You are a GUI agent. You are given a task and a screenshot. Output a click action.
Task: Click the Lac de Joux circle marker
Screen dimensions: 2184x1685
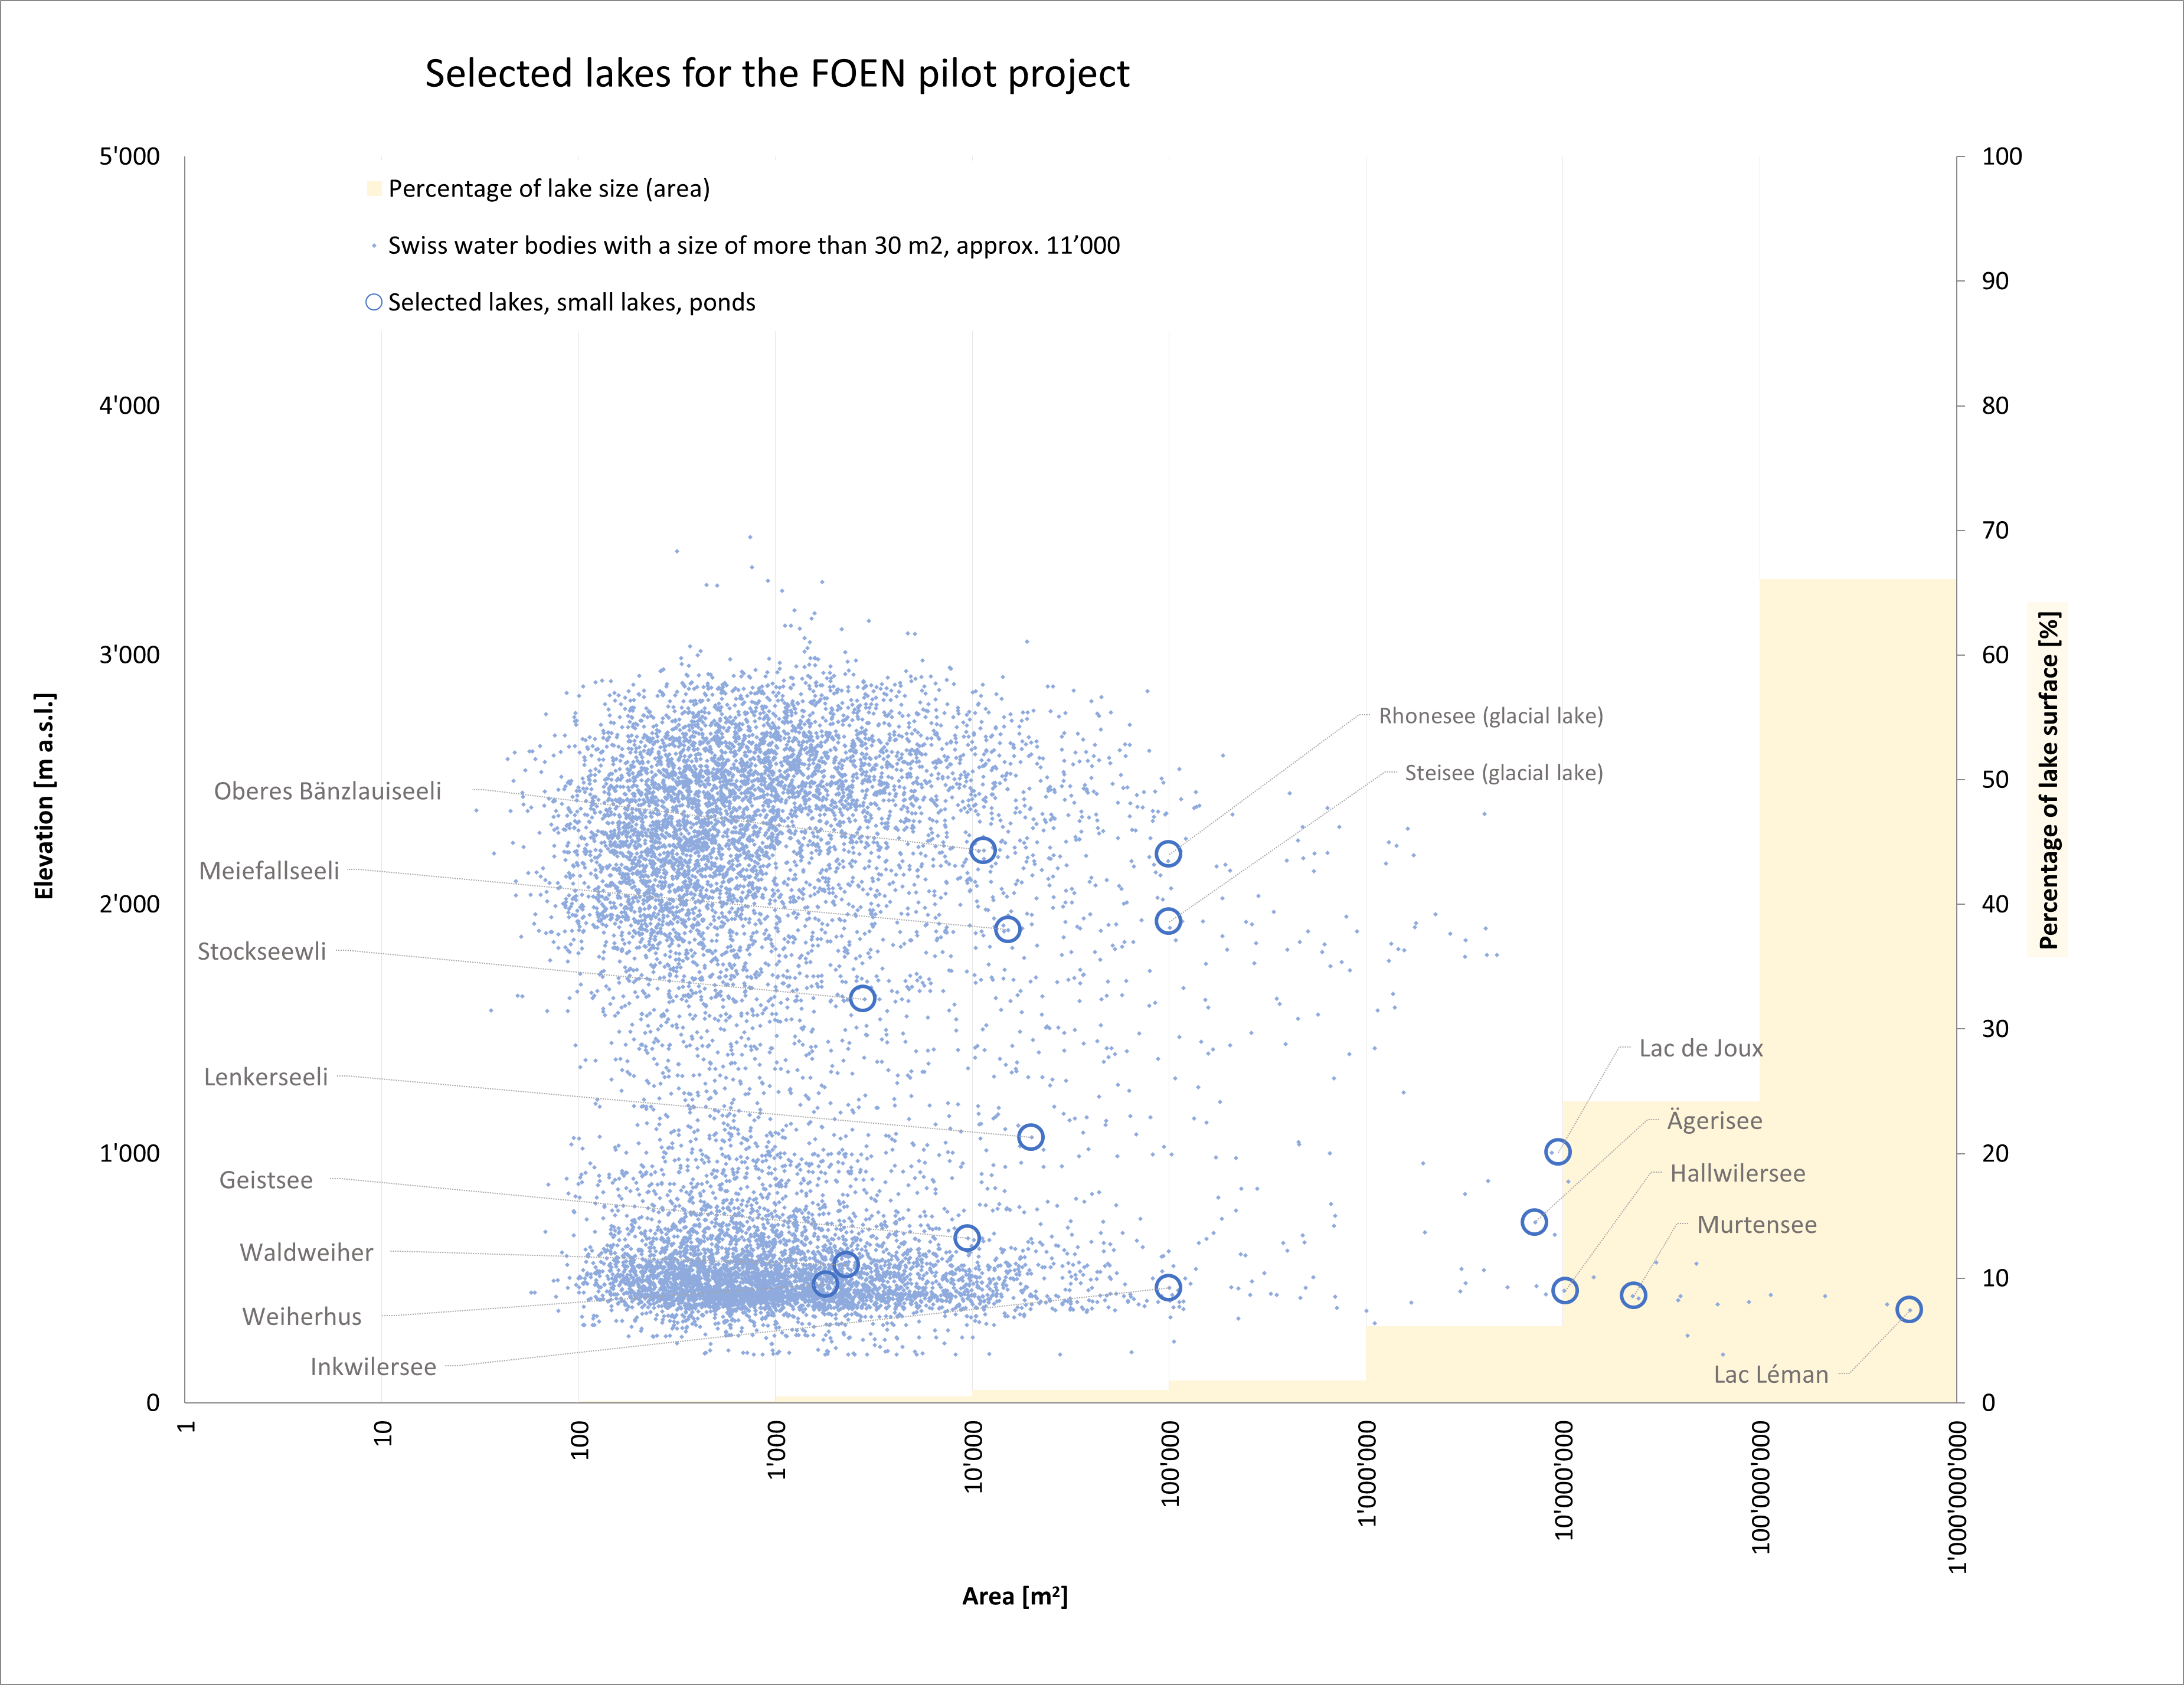tap(1557, 1152)
